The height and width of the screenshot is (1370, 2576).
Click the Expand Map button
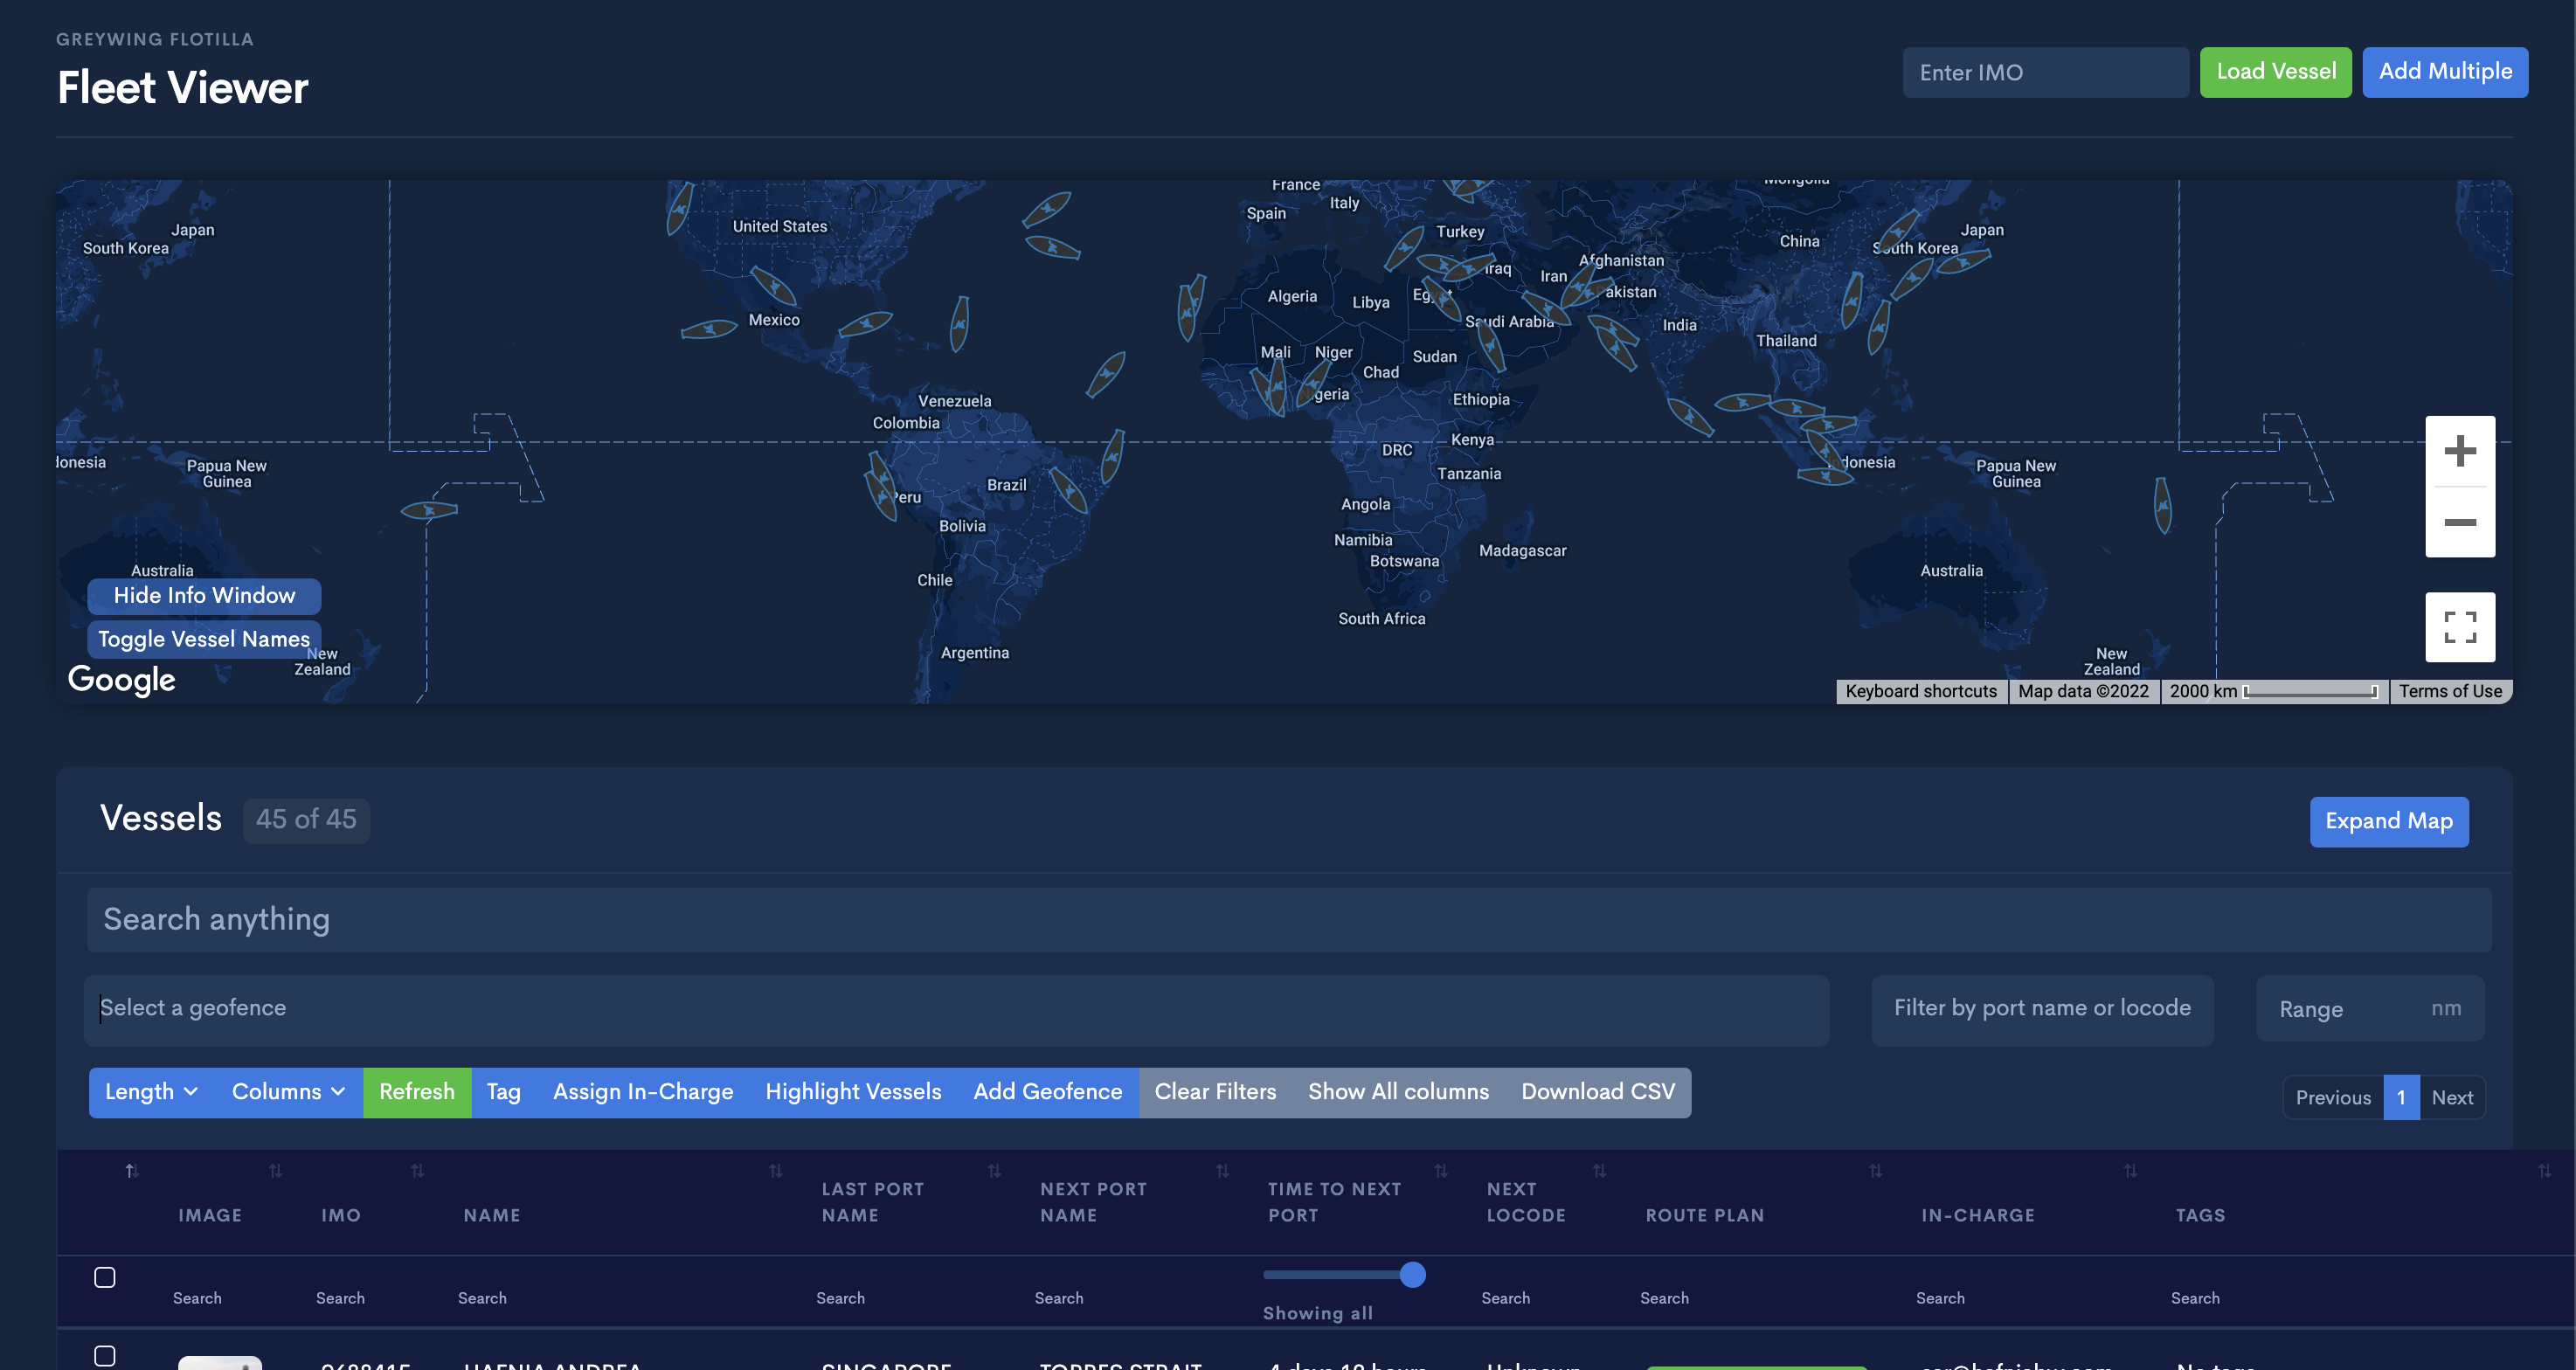click(x=2389, y=821)
